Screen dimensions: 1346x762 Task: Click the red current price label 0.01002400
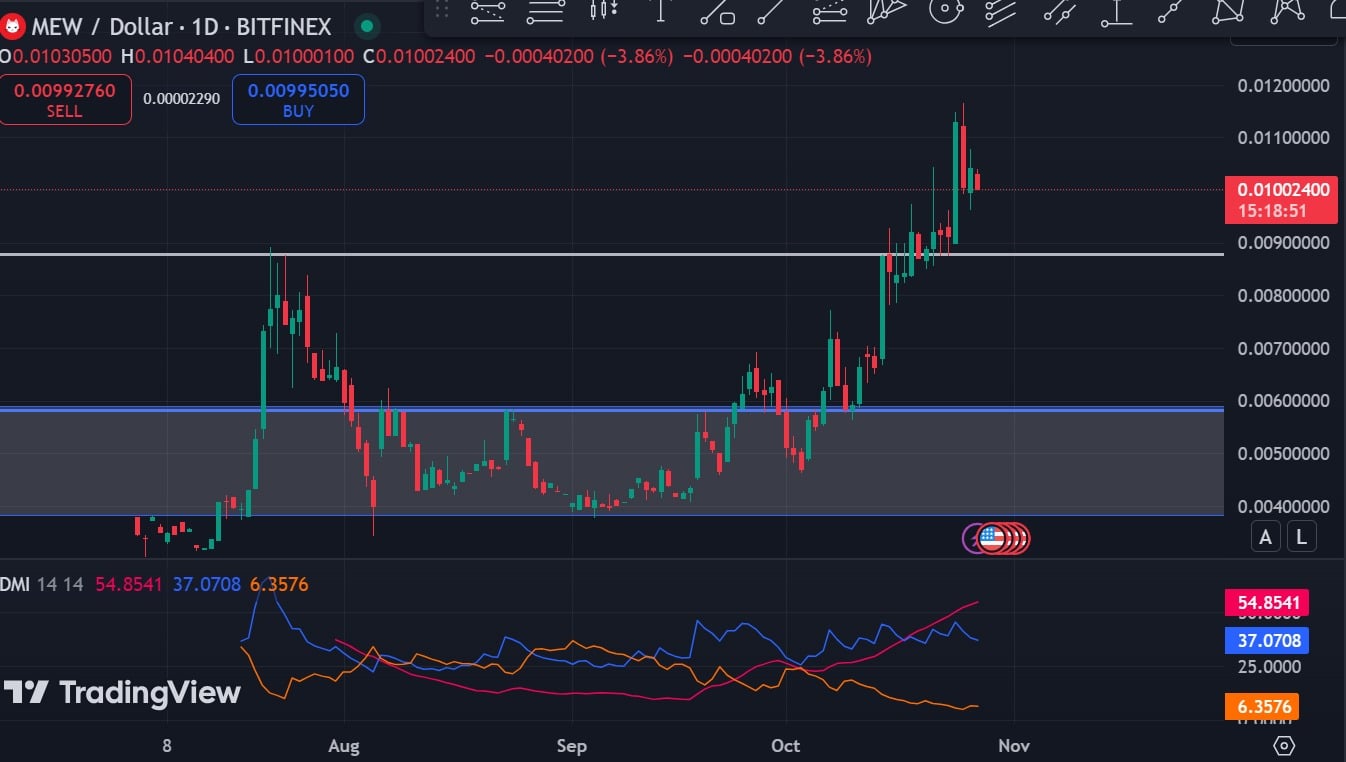pyautogui.click(x=1282, y=190)
